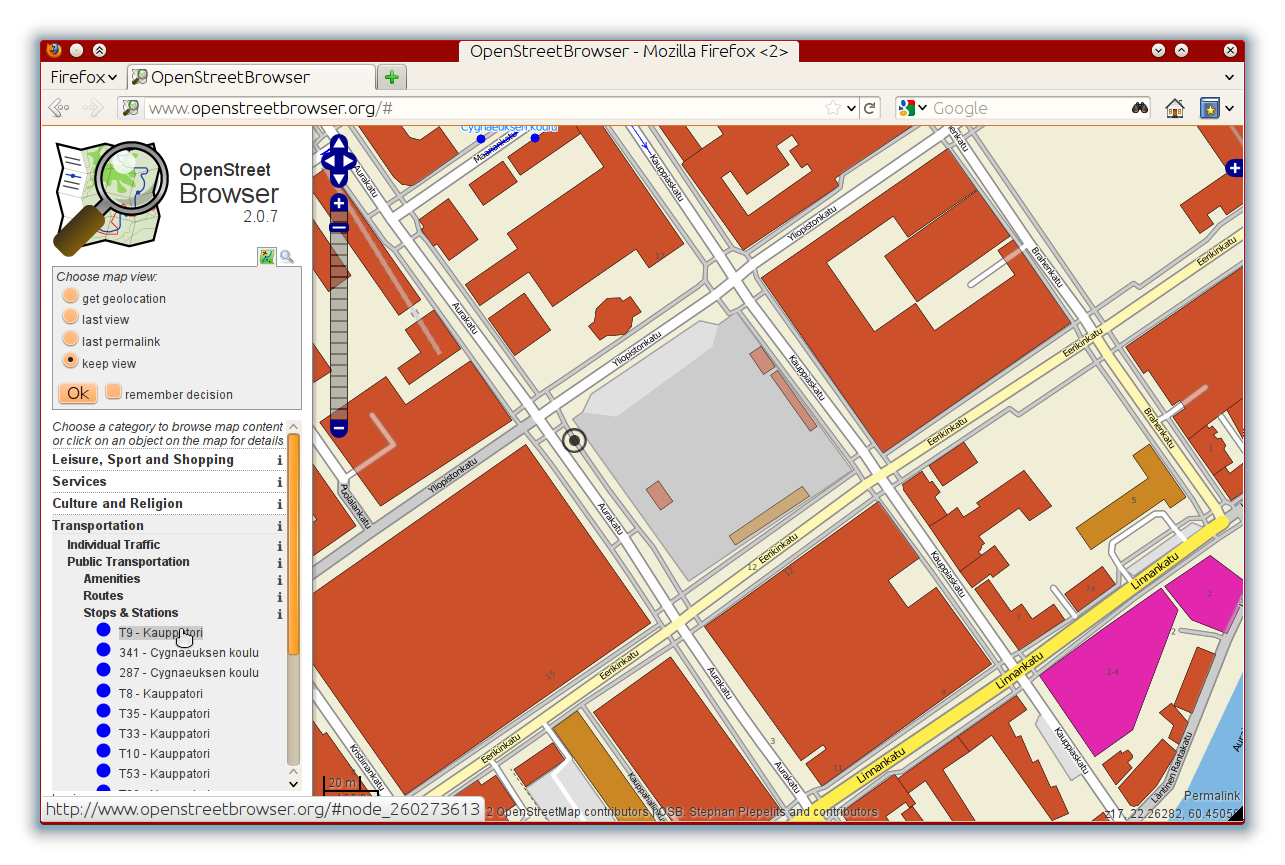Image resolution: width=1285 pixels, height=865 pixels.
Task: Click the OpenStreetBrowser logo image
Action: 111,197
